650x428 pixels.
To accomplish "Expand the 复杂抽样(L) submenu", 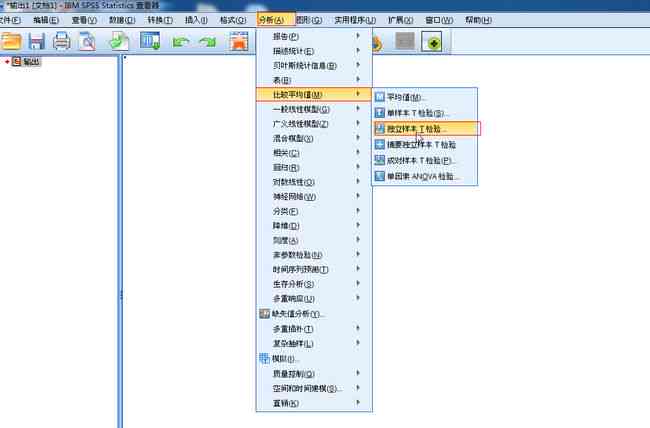I will point(314,344).
